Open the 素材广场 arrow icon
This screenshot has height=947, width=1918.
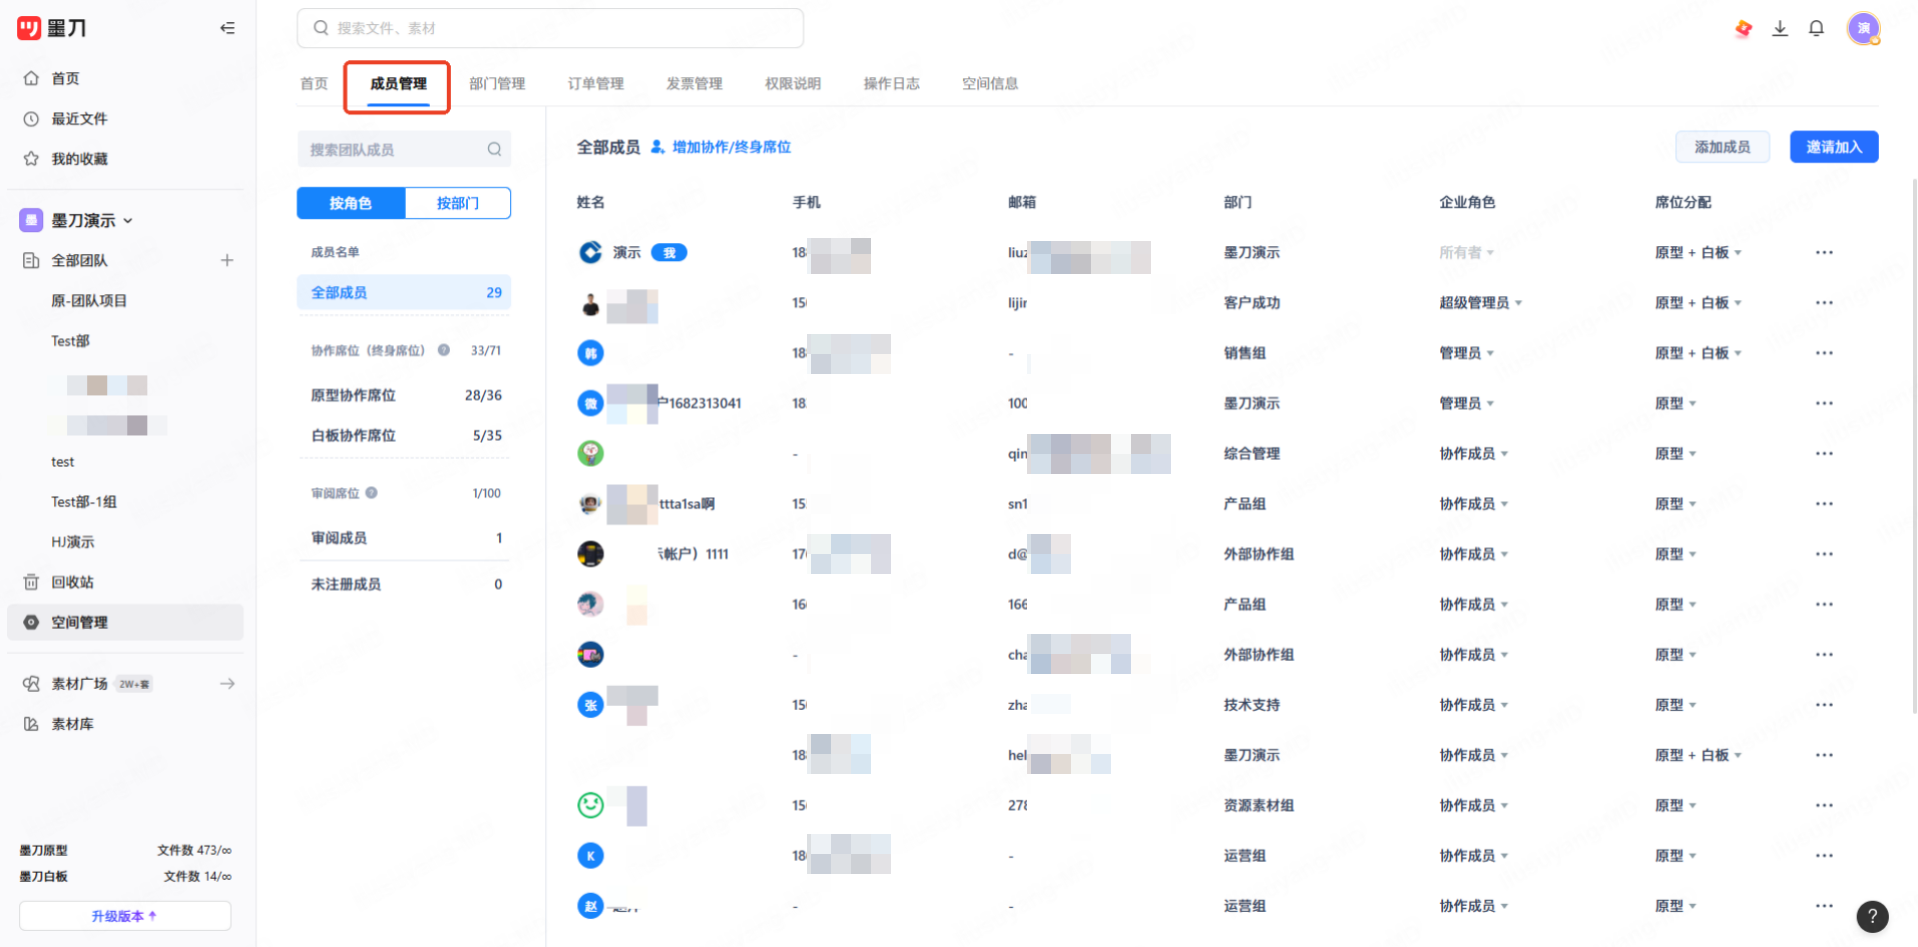point(227,684)
